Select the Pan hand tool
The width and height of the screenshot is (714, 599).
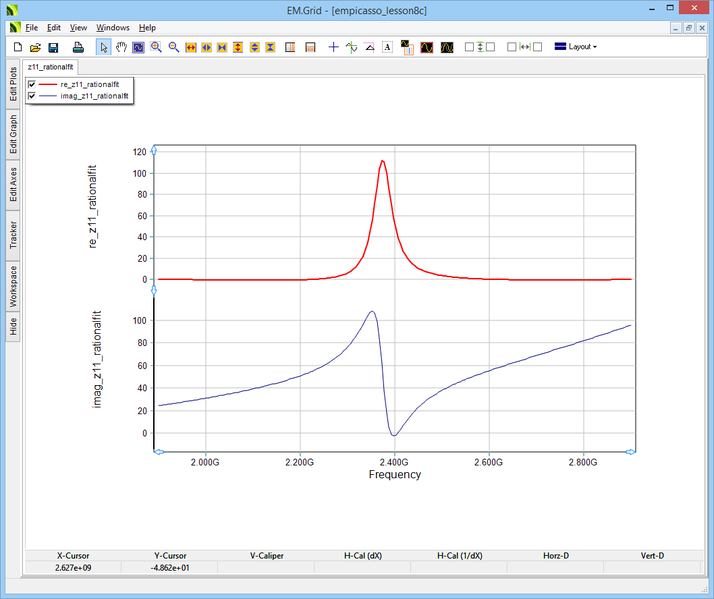(121, 47)
